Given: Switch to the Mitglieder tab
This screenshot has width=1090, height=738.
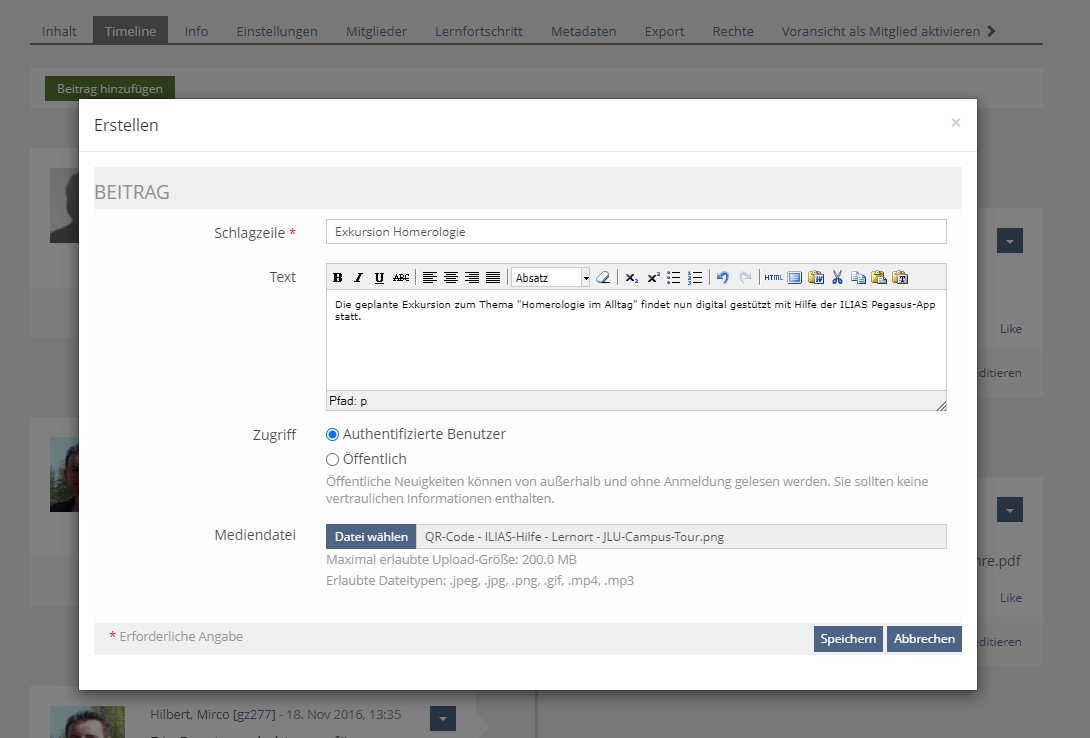Looking at the screenshot, I should pos(376,31).
